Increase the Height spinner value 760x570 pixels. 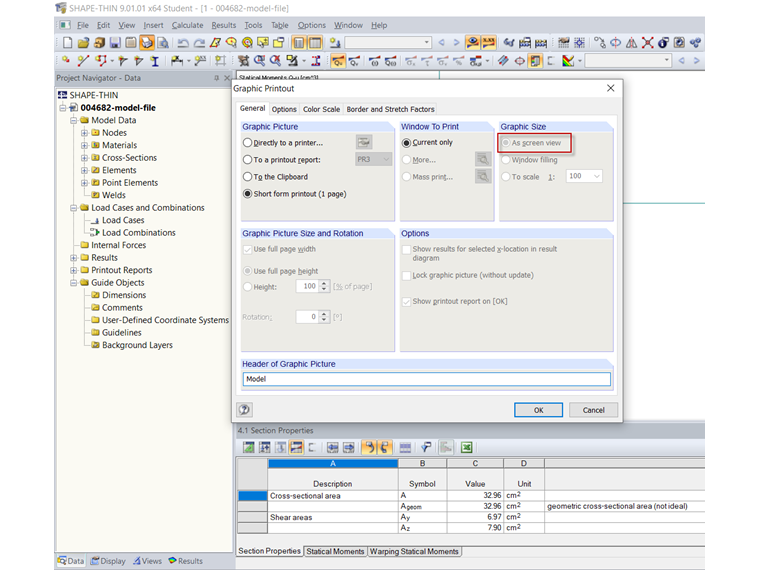pyautogui.click(x=324, y=283)
